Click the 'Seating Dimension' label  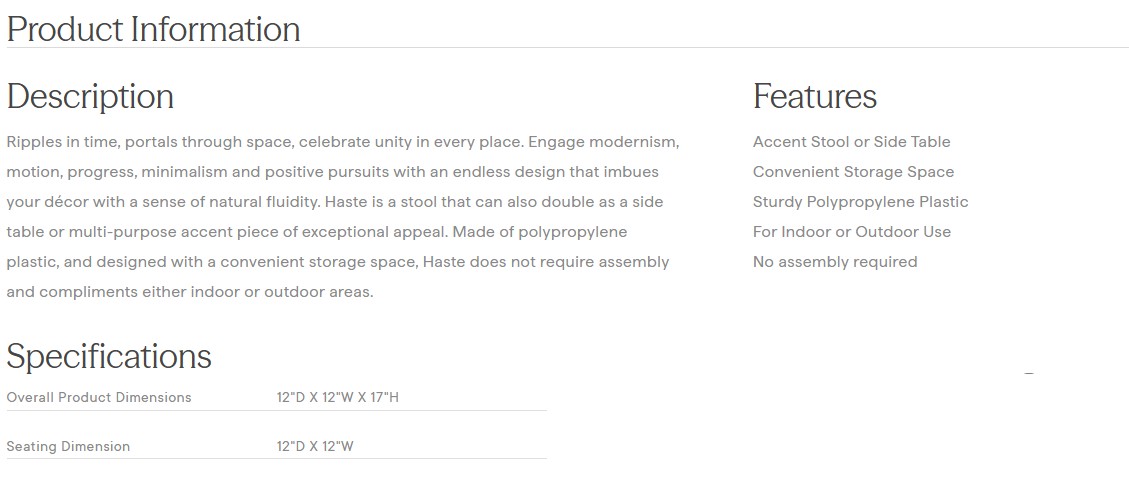tap(68, 446)
